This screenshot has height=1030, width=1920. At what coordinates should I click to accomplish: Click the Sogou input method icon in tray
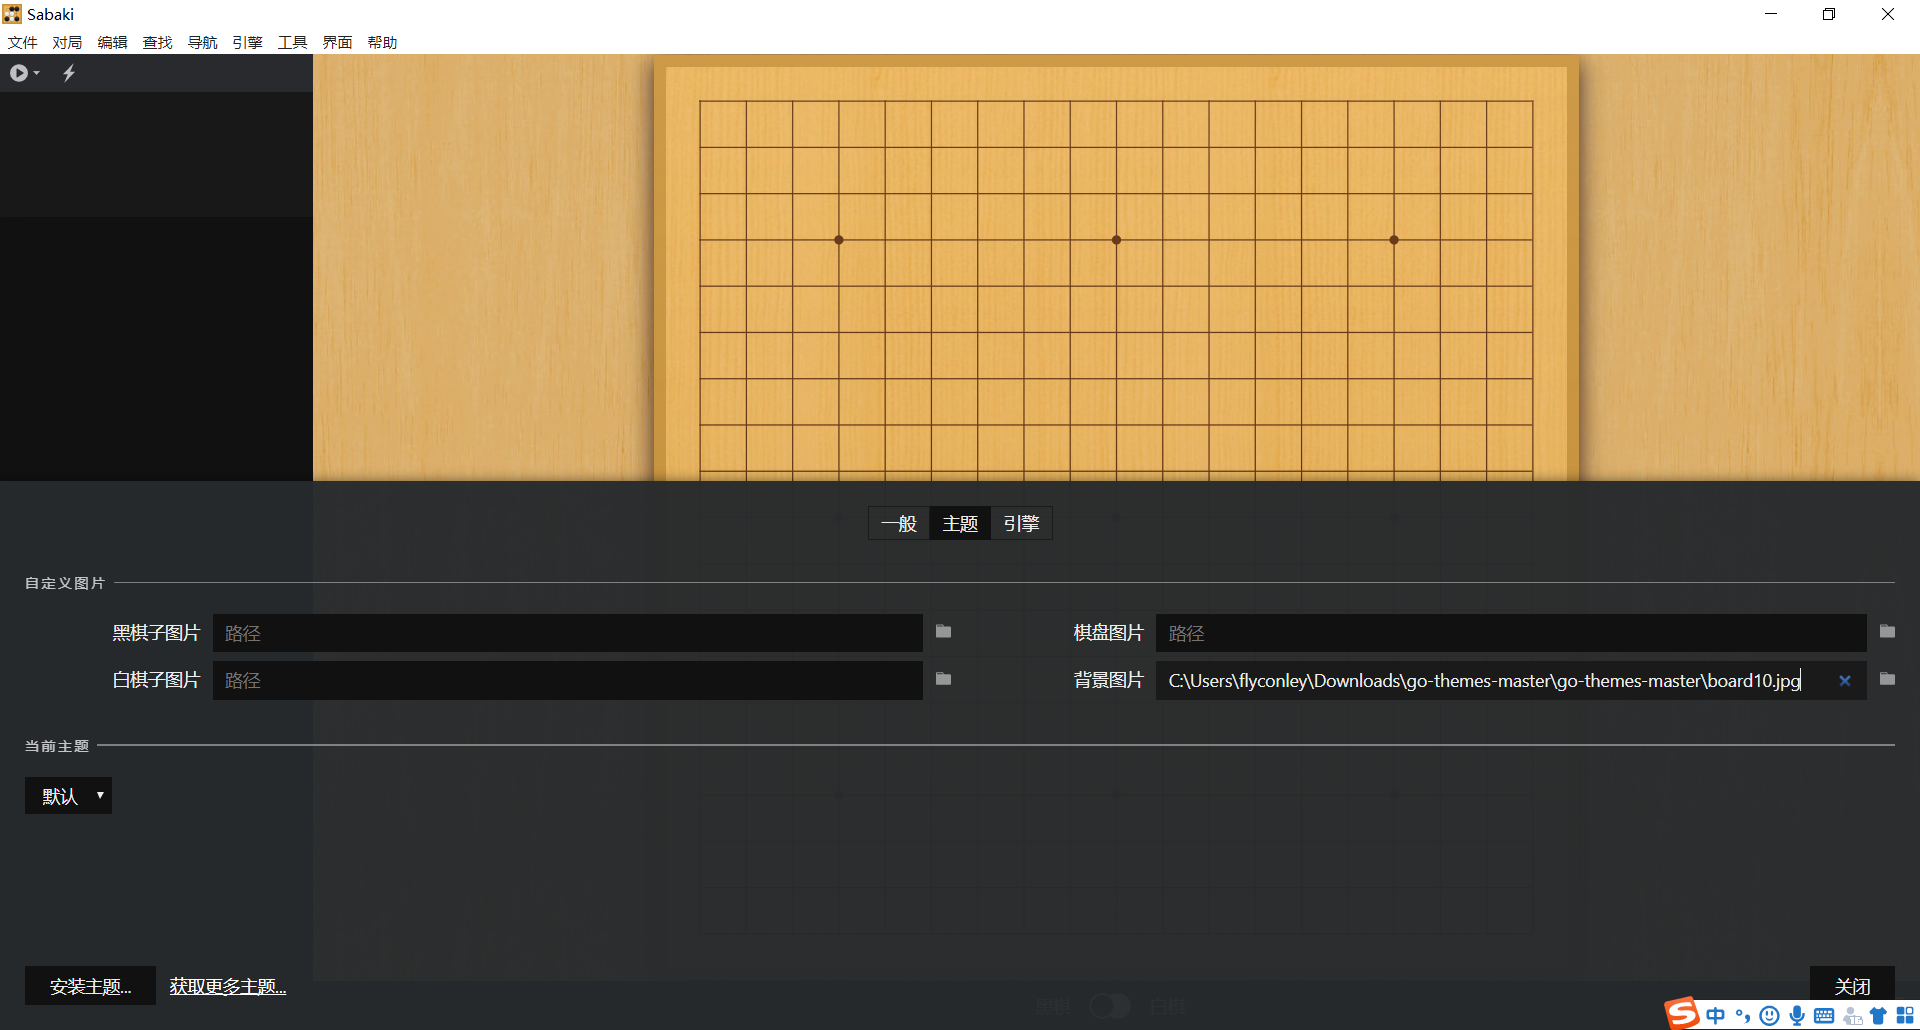(x=1682, y=1014)
